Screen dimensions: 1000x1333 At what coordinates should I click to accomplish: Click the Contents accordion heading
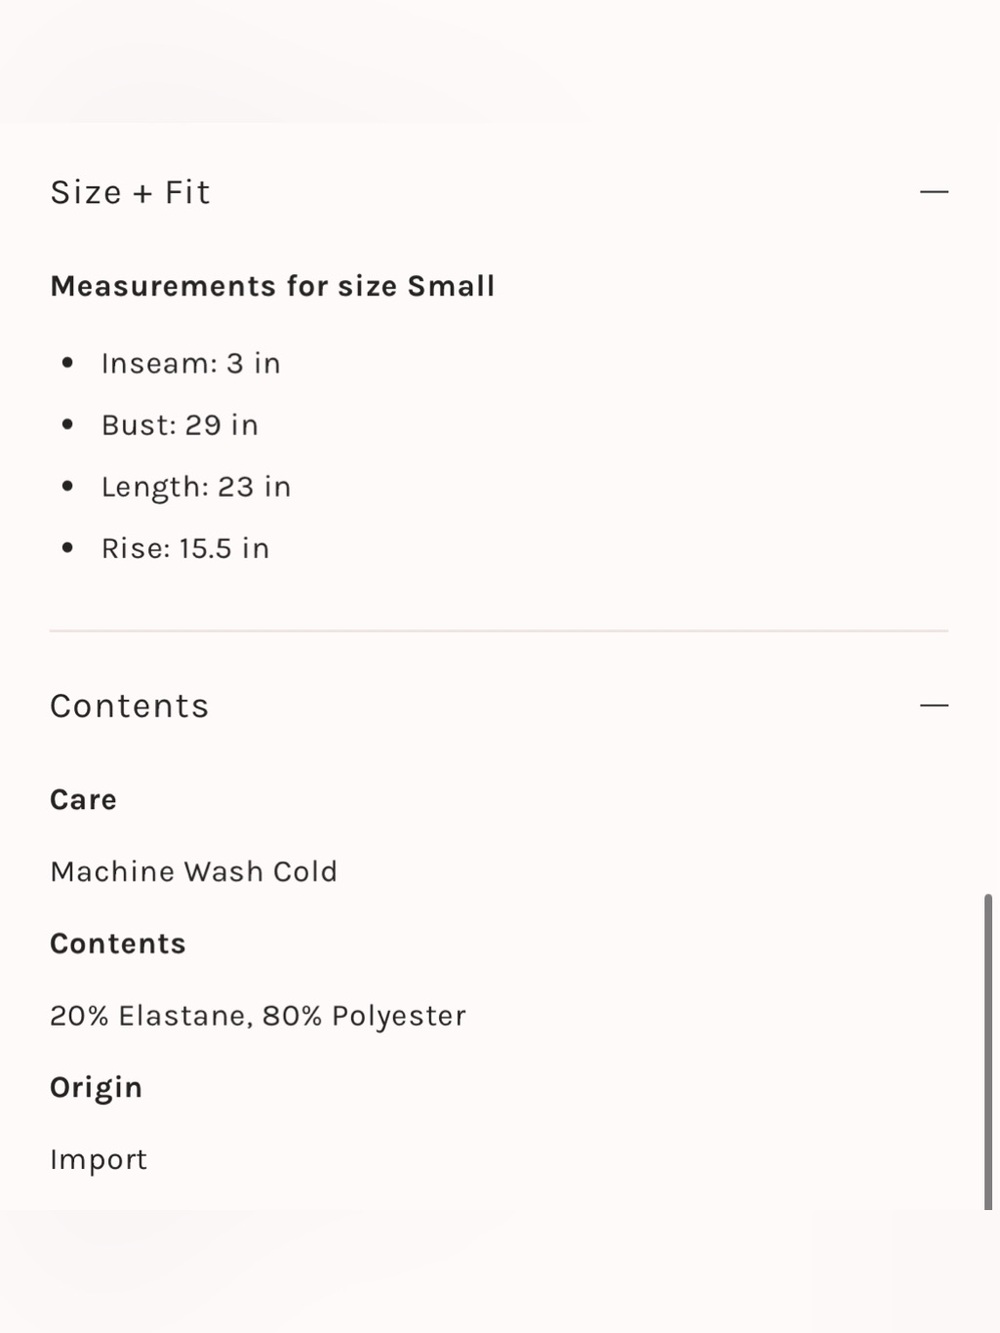130,706
